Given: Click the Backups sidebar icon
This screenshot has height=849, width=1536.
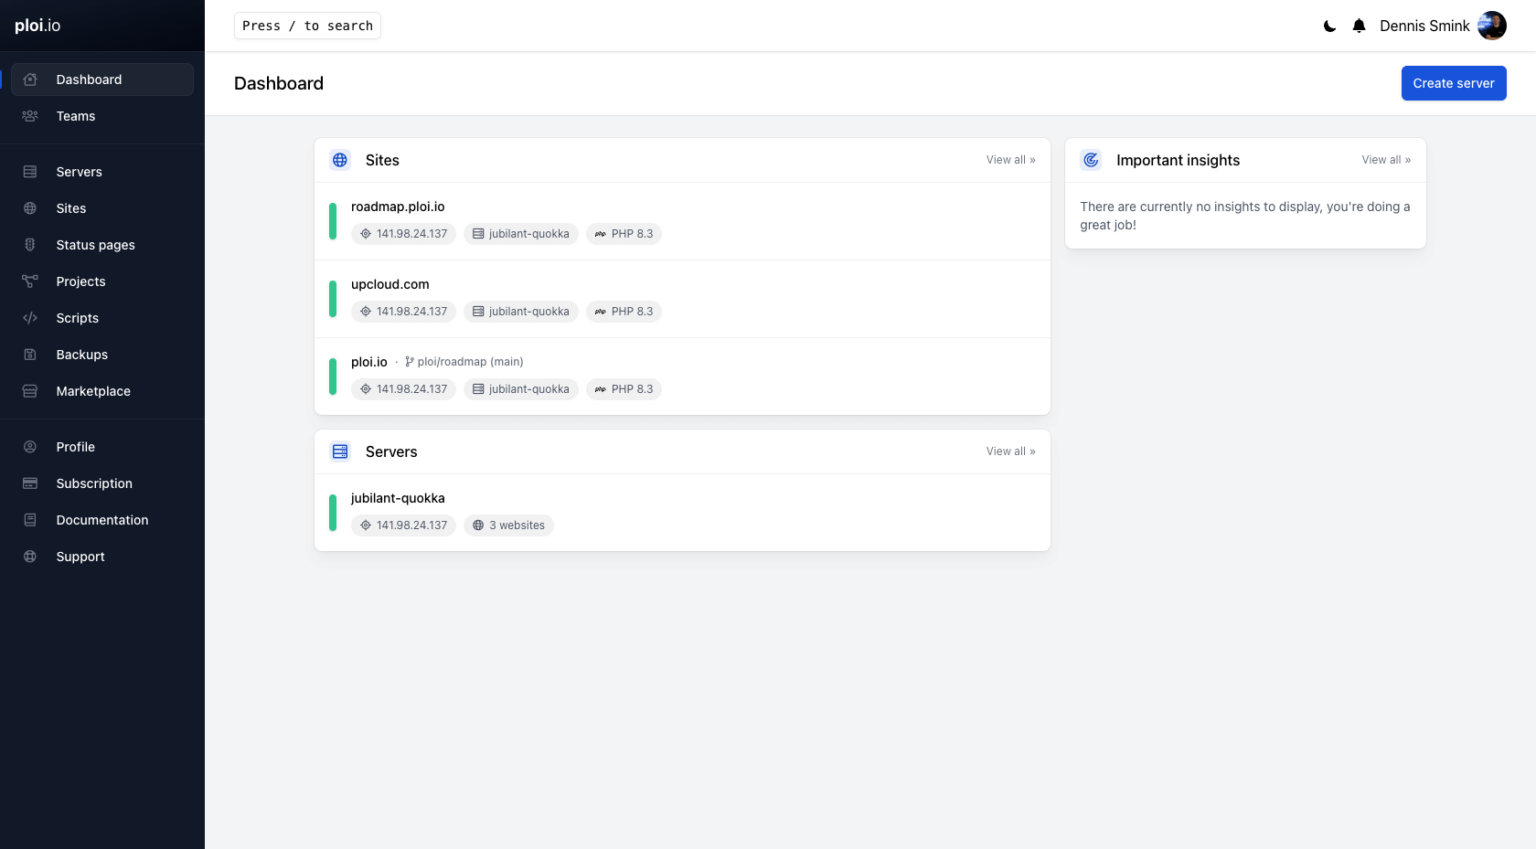Looking at the screenshot, I should pyautogui.click(x=30, y=355).
